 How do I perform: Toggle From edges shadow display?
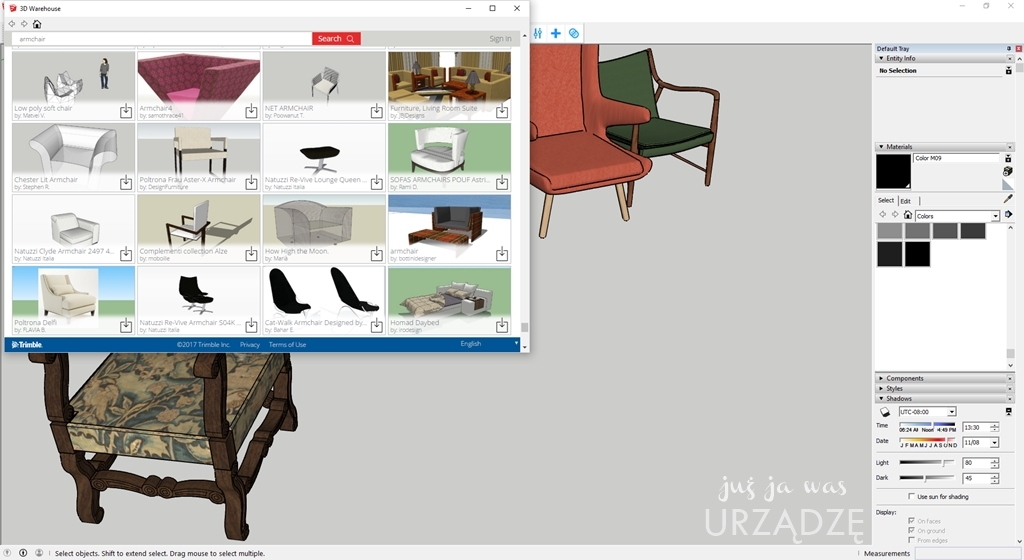click(x=912, y=540)
